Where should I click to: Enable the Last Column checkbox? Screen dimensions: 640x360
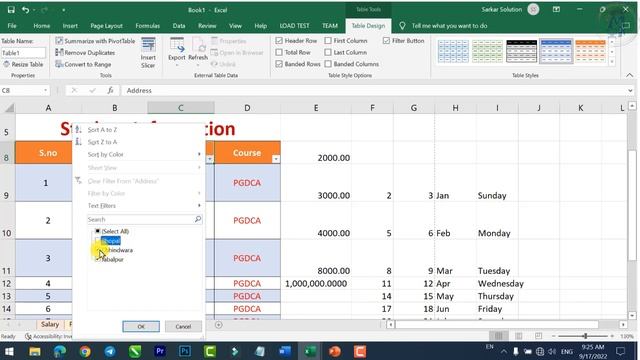click(328, 52)
